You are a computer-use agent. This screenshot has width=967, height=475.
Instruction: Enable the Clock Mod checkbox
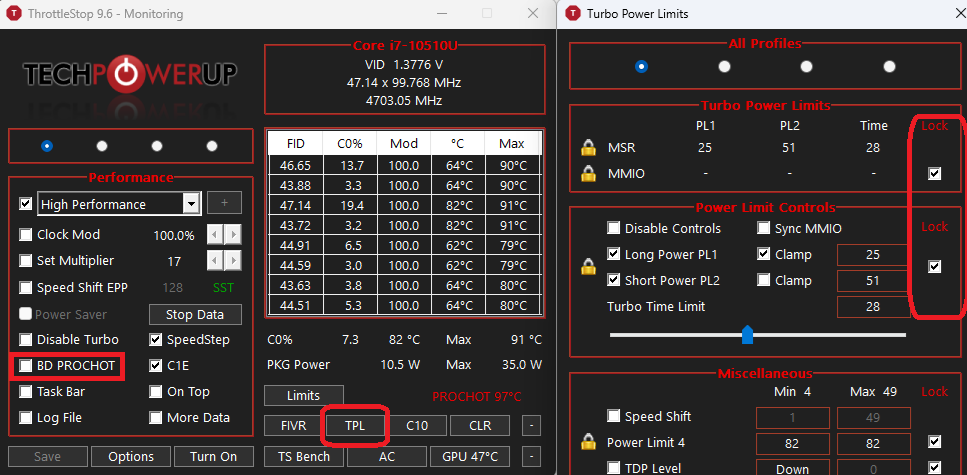pos(25,235)
